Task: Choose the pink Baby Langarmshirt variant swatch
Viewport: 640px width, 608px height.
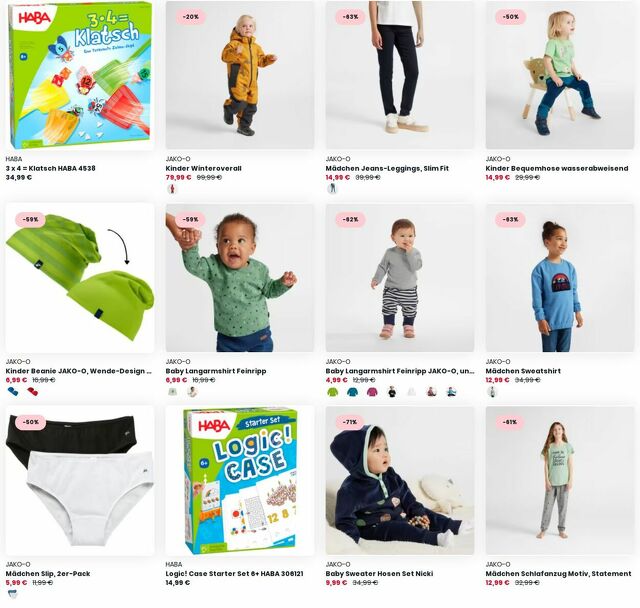Action: click(372, 392)
